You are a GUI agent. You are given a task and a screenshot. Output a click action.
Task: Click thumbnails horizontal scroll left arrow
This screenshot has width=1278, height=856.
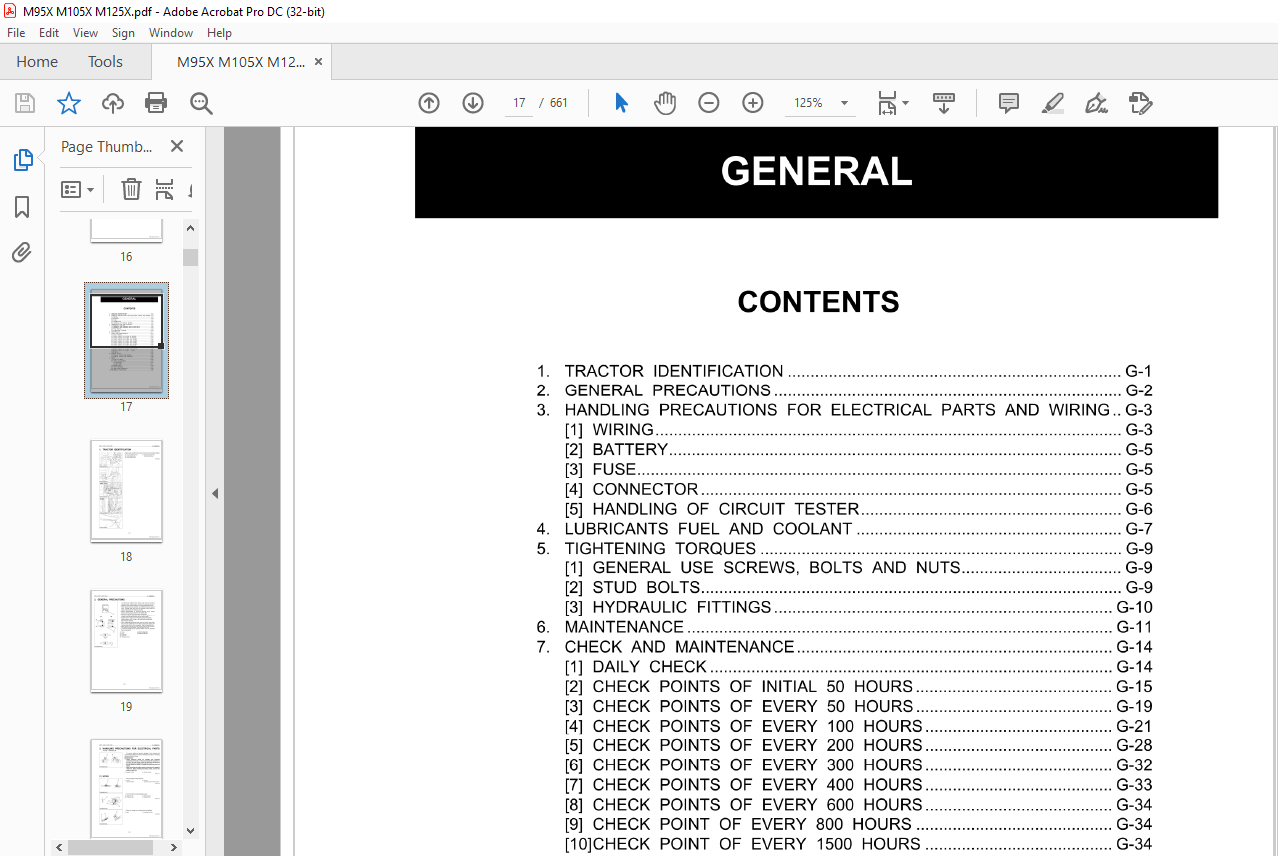click(60, 847)
